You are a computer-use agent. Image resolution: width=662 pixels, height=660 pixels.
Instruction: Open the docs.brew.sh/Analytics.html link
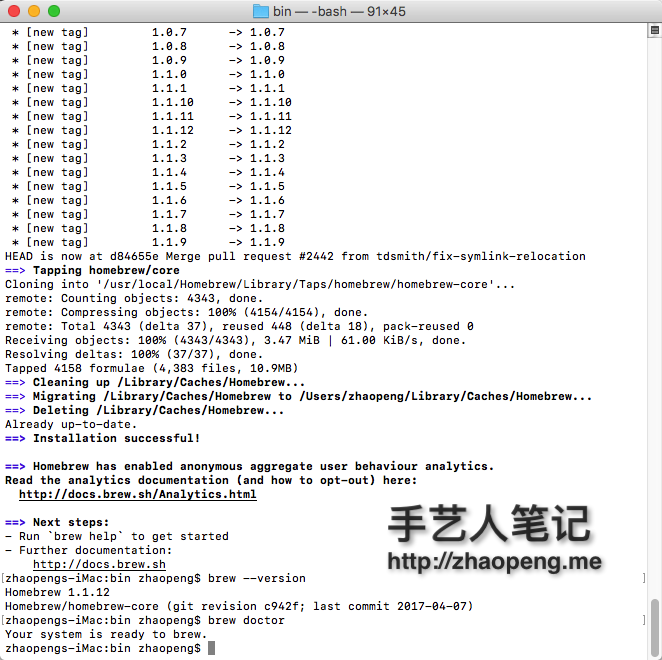pyautogui.click(x=137, y=494)
